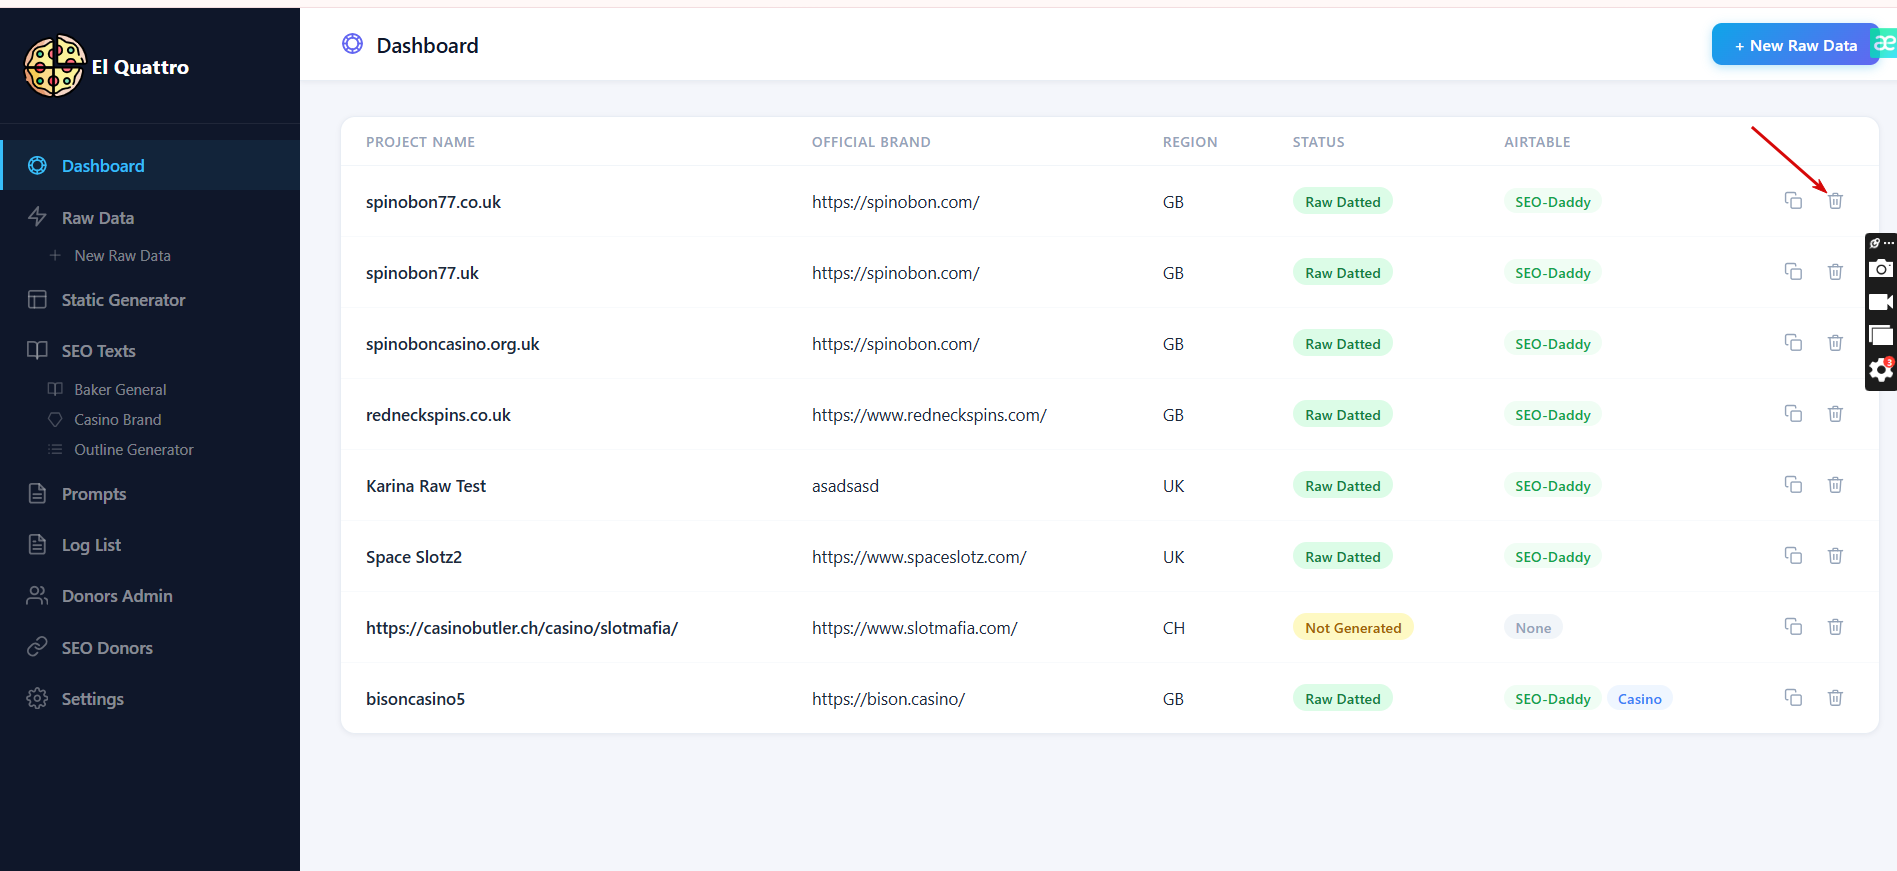
Task: Duplicate the spinobon77.uk project row
Action: (x=1793, y=272)
